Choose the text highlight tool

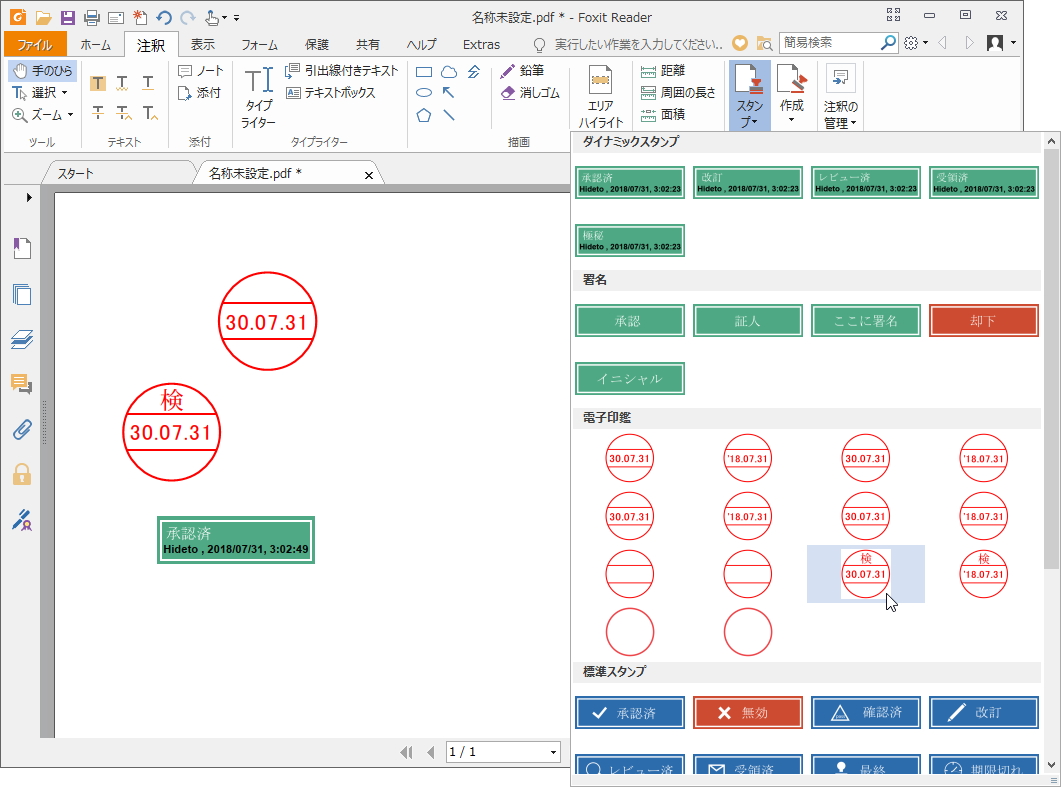[x=98, y=83]
